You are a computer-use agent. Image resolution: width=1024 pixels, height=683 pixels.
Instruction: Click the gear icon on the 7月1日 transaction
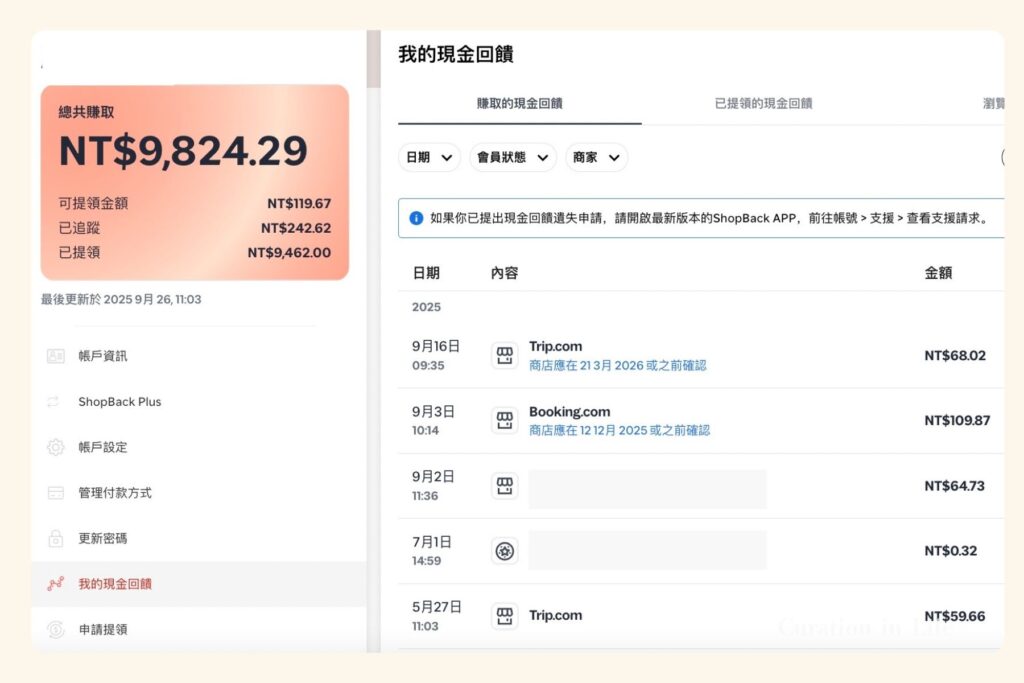505,551
